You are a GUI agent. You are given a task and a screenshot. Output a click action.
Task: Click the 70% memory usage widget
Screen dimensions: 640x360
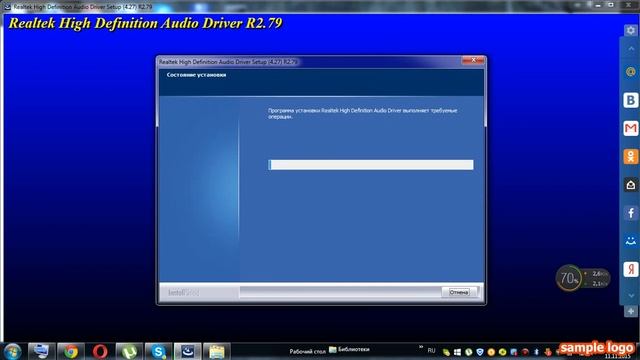[569, 278]
